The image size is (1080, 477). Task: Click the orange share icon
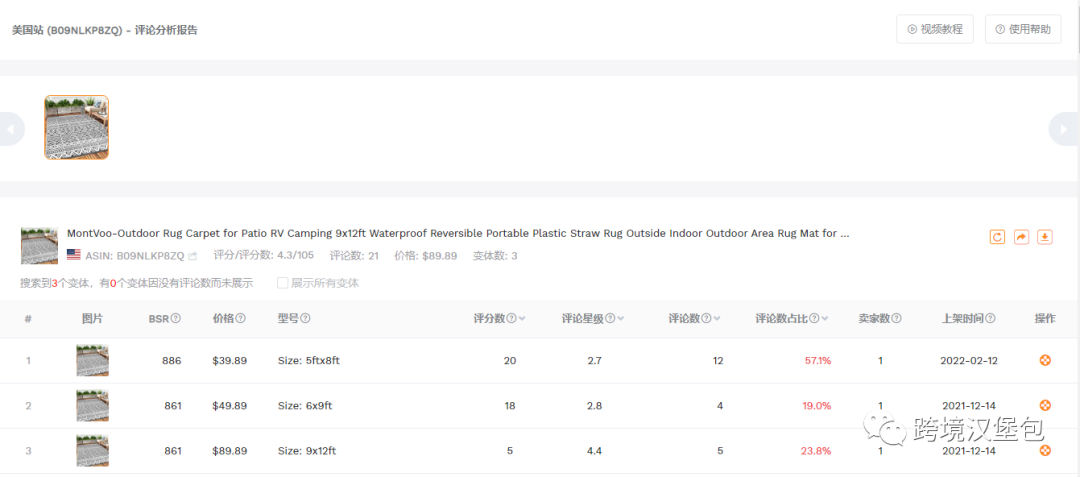point(1021,237)
